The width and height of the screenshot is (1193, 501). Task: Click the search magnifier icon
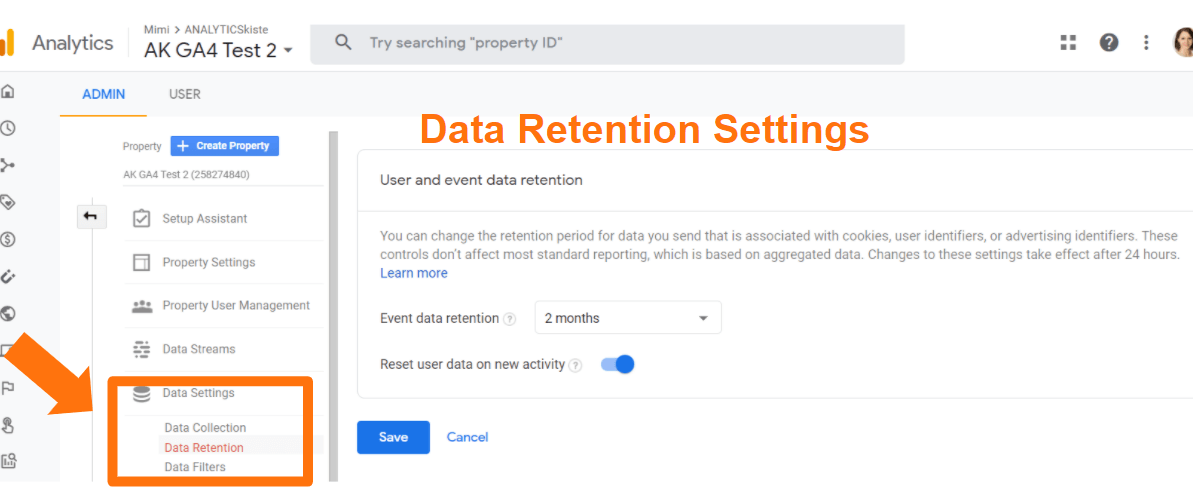[x=343, y=43]
